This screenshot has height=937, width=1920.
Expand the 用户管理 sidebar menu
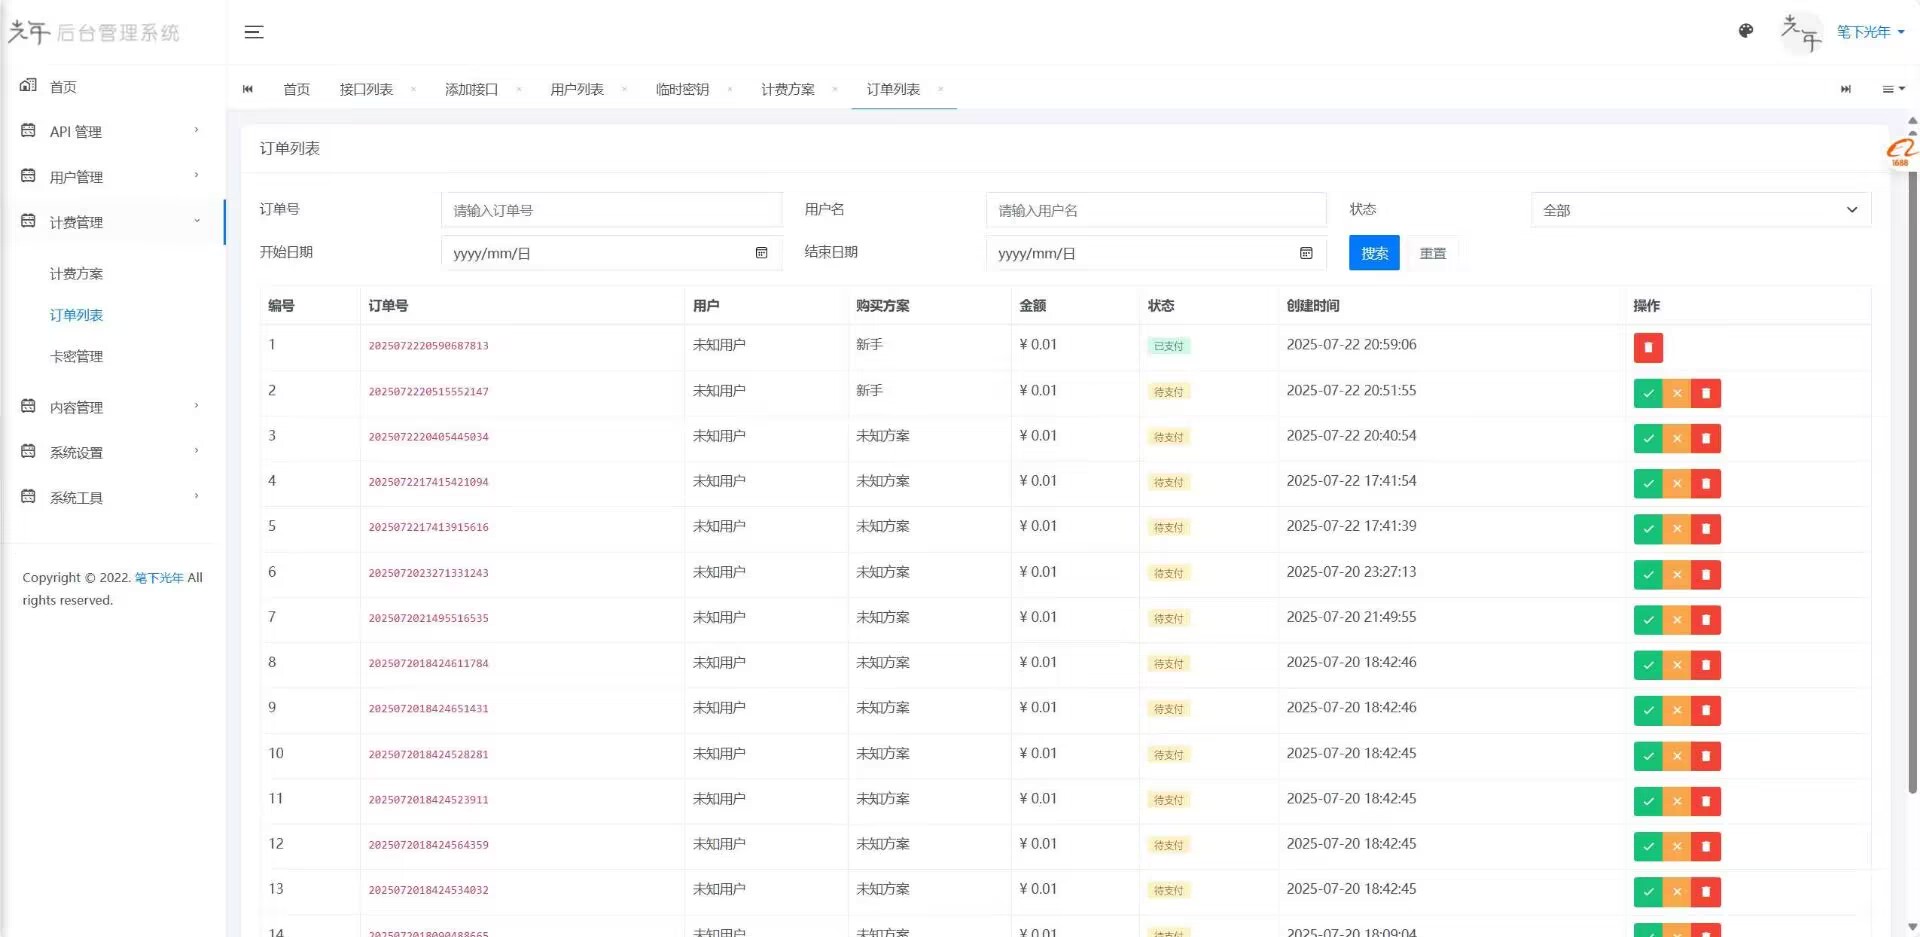tap(112, 176)
